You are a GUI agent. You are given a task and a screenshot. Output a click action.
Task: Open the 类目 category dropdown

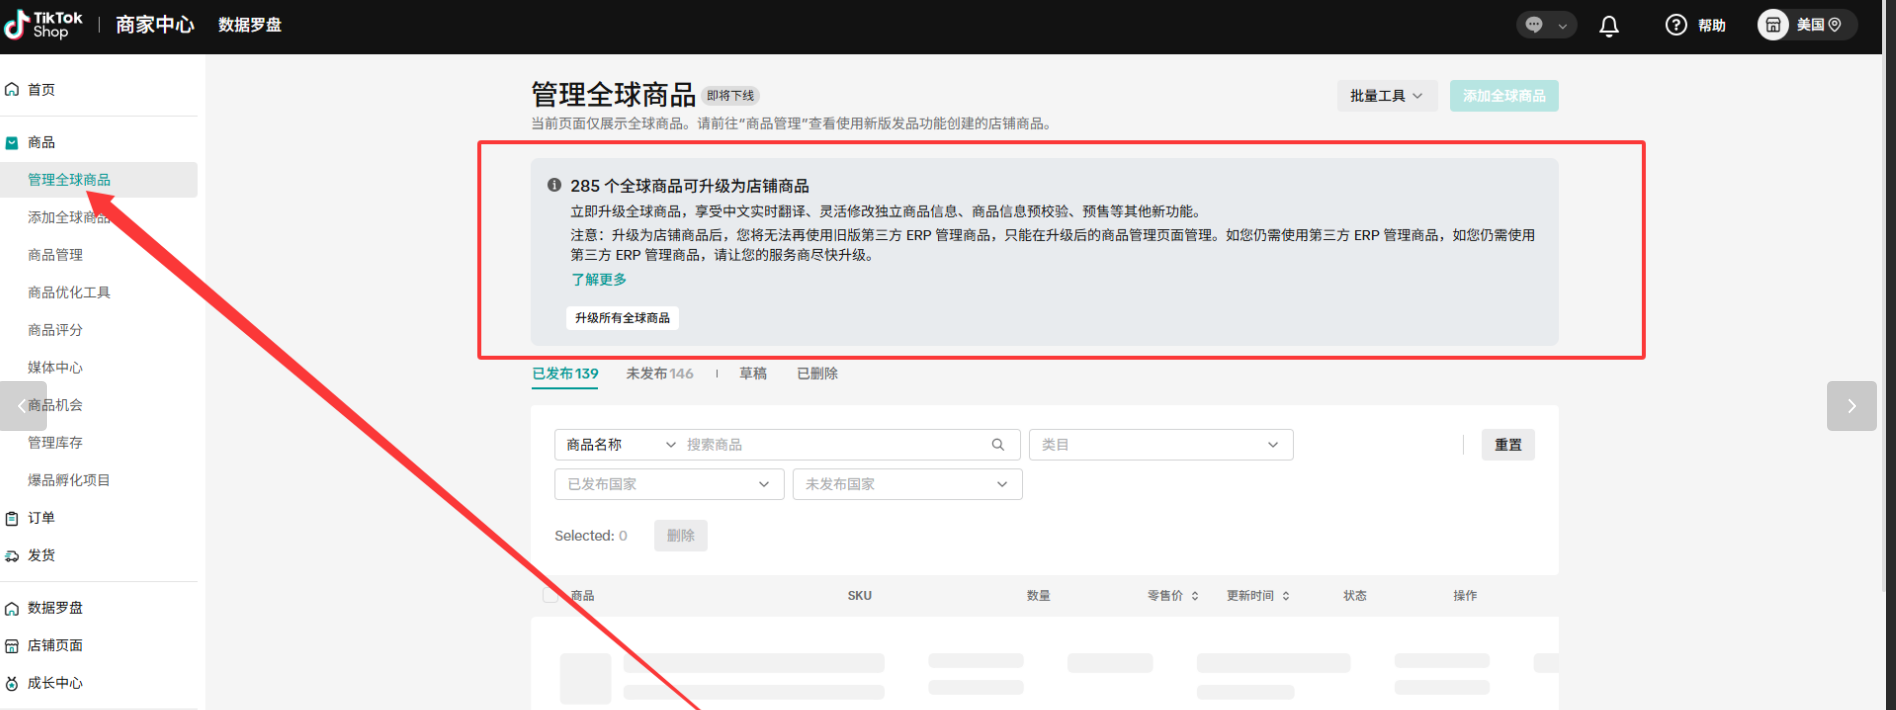pos(1161,445)
